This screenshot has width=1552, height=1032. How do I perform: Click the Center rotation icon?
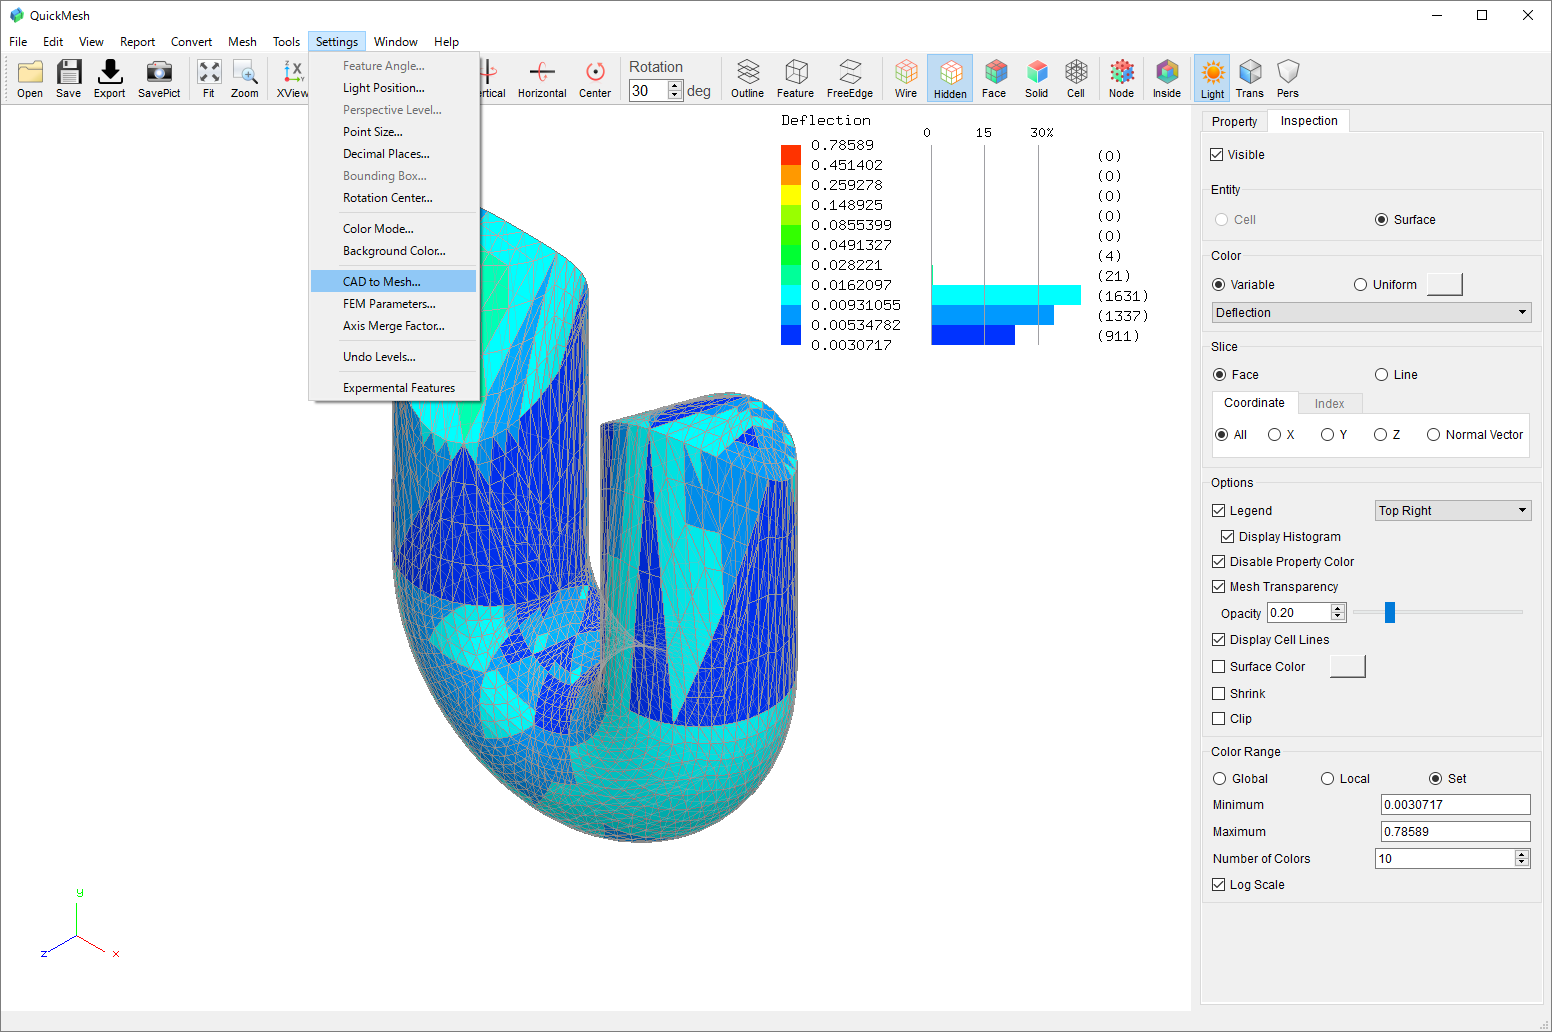pos(595,78)
